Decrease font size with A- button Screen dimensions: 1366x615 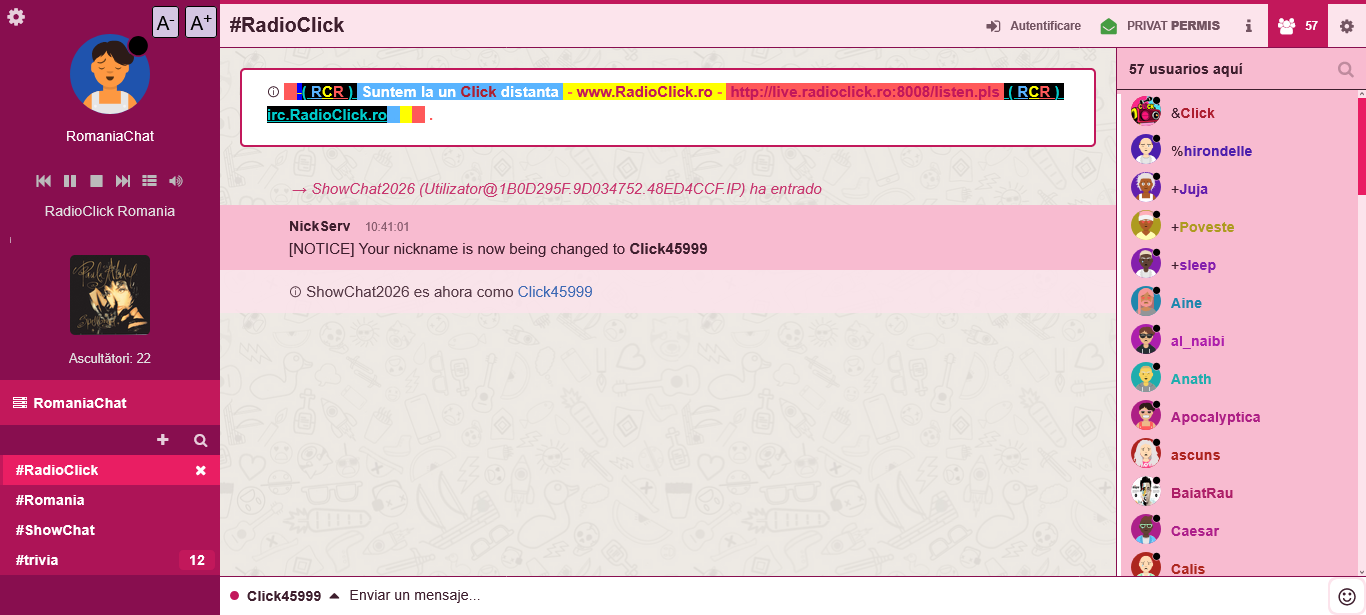(x=166, y=22)
